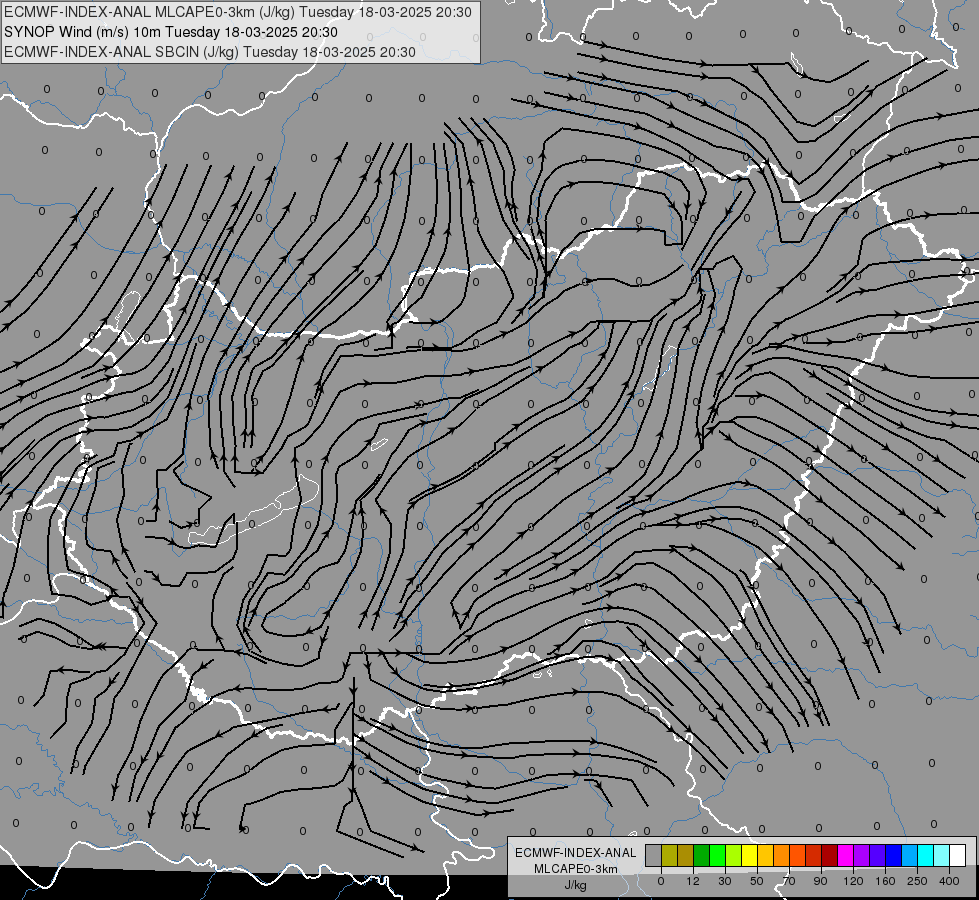Click the bright cyan legend swatch
This screenshot has width=979, height=900.
point(927,855)
